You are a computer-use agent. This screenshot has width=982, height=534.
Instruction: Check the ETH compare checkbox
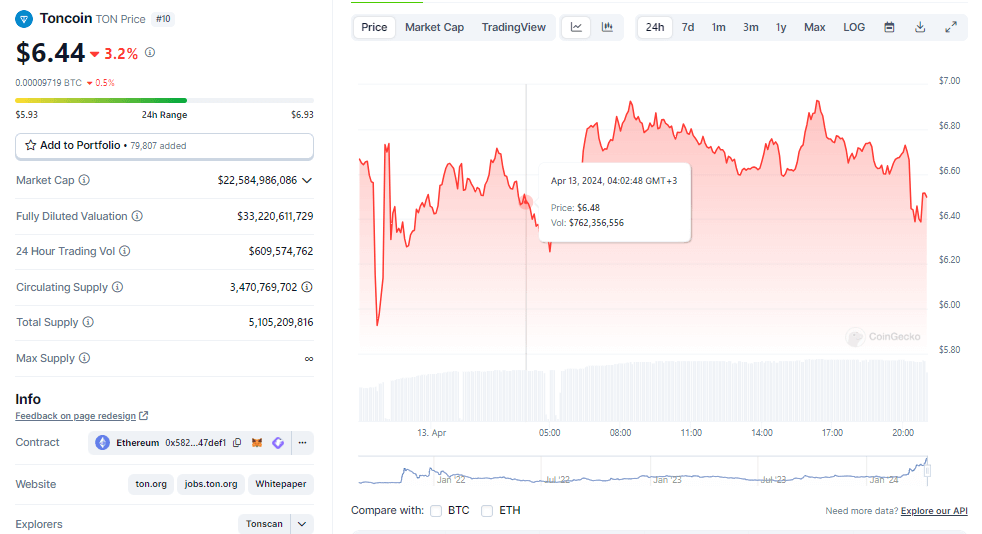click(x=487, y=511)
